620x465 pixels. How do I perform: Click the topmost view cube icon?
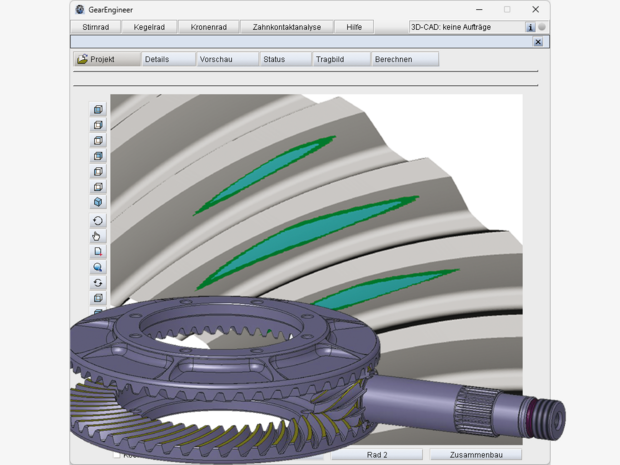click(x=98, y=110)
